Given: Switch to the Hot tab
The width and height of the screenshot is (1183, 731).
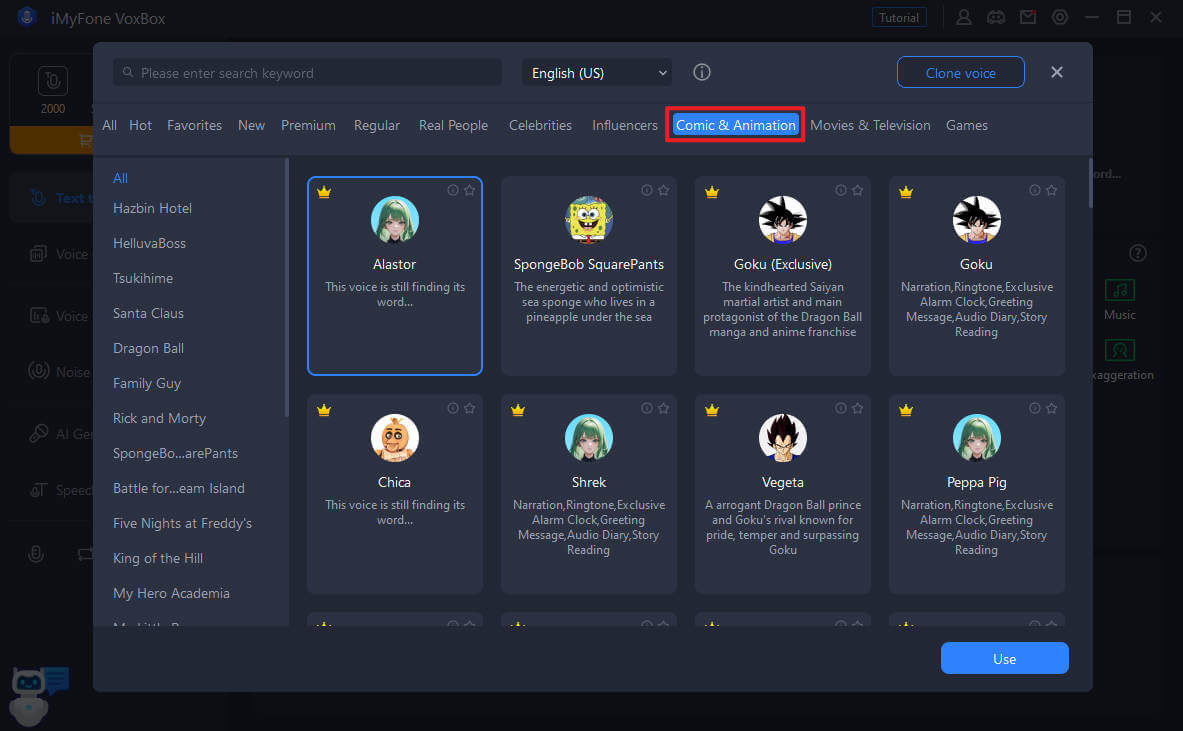Looking at the screenshot, I should click(x=140, y=125).
